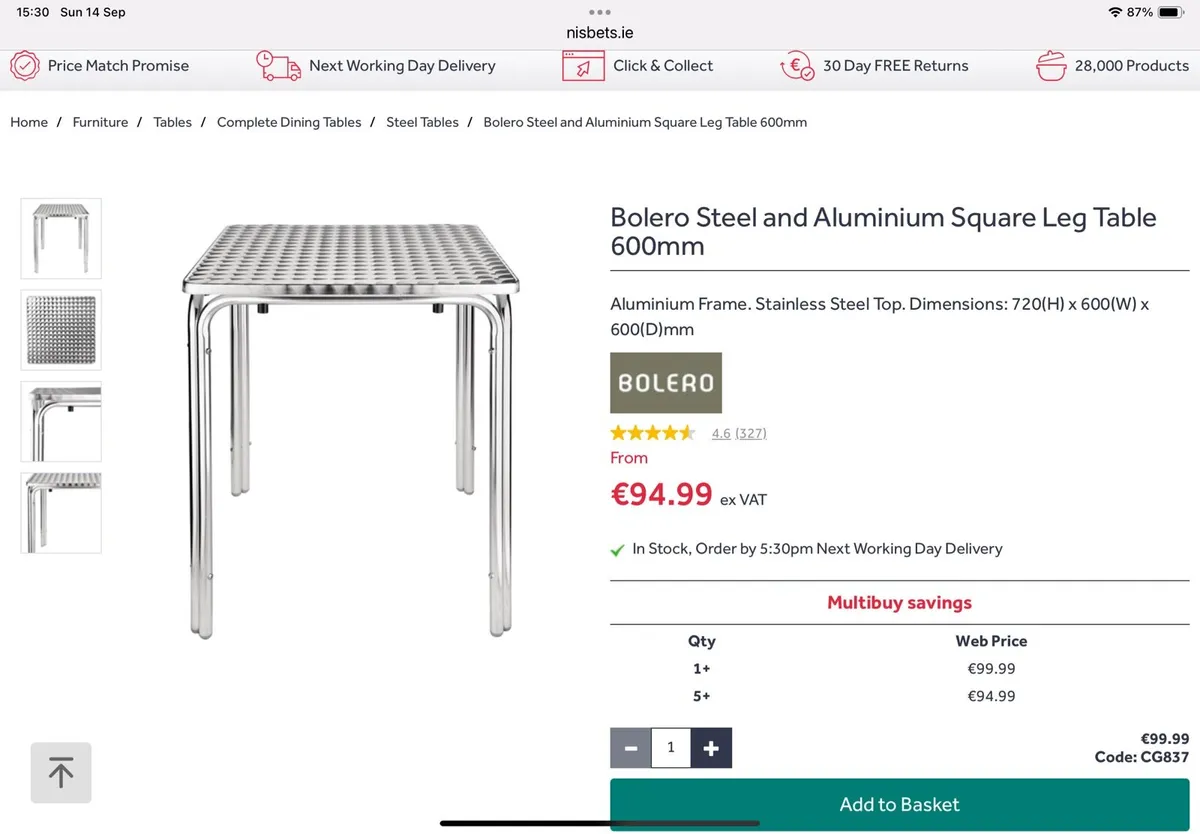Click the green in-stock checkmark icon
Image resolution: width=1200 pixels, height=834 pixels.
[x=617, y=549]
